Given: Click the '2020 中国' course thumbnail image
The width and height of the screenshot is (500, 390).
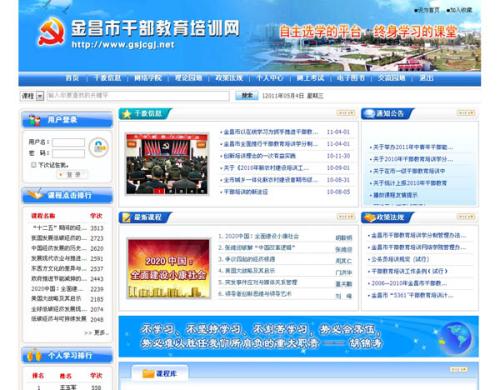Looking at the screenshot, I should pos(169,268).
